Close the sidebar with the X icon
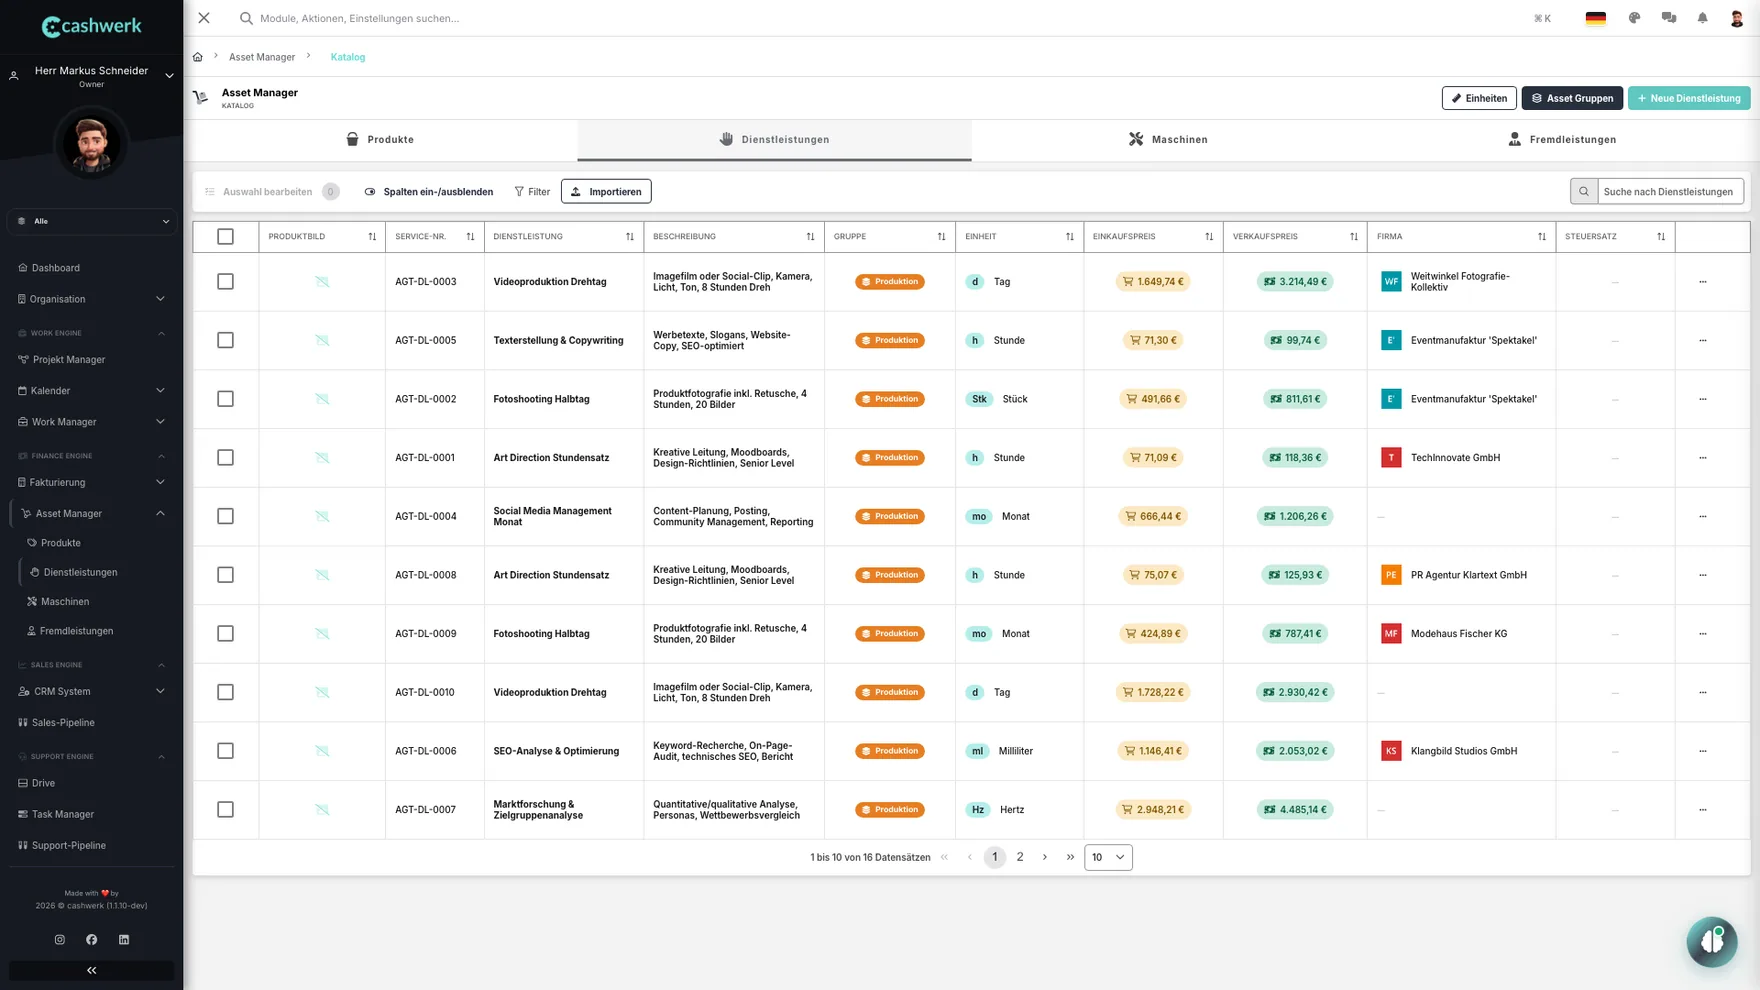The image size is (1760, 990). (x=204, y=18)
